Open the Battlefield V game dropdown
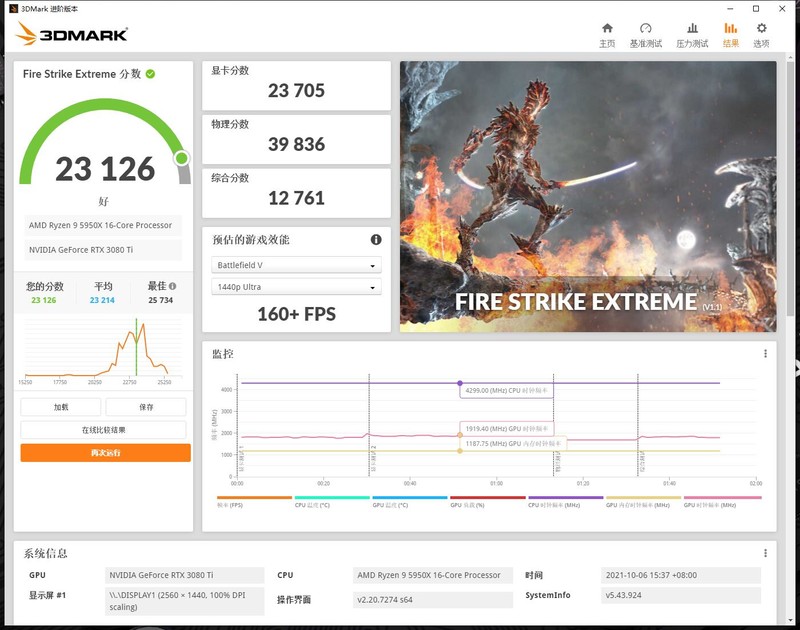This screenshot has width=800, height=630. click(x=295, y=264)
